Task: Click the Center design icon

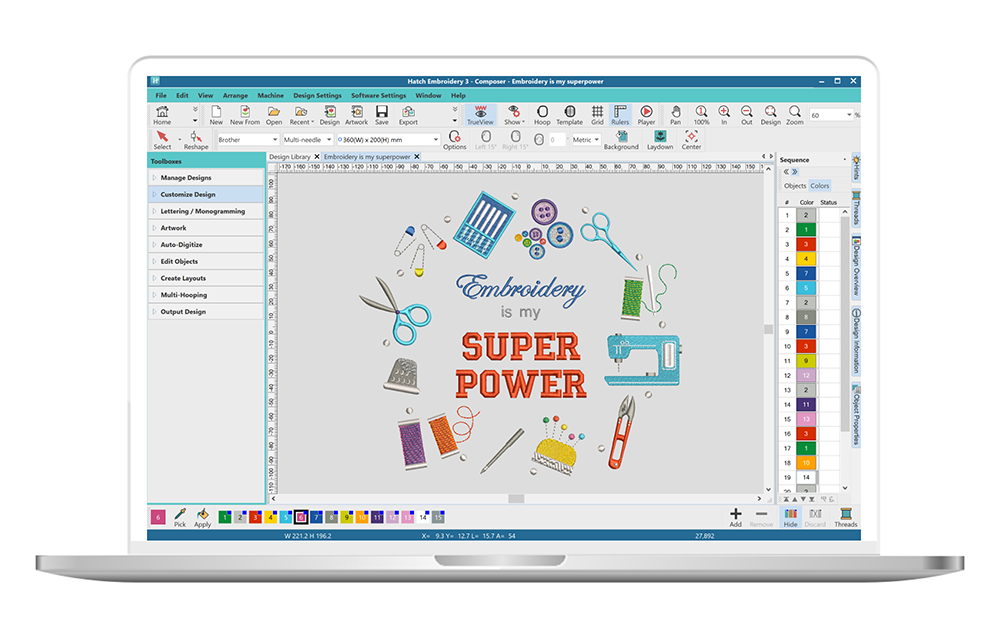Action: [x=691, y=138]
